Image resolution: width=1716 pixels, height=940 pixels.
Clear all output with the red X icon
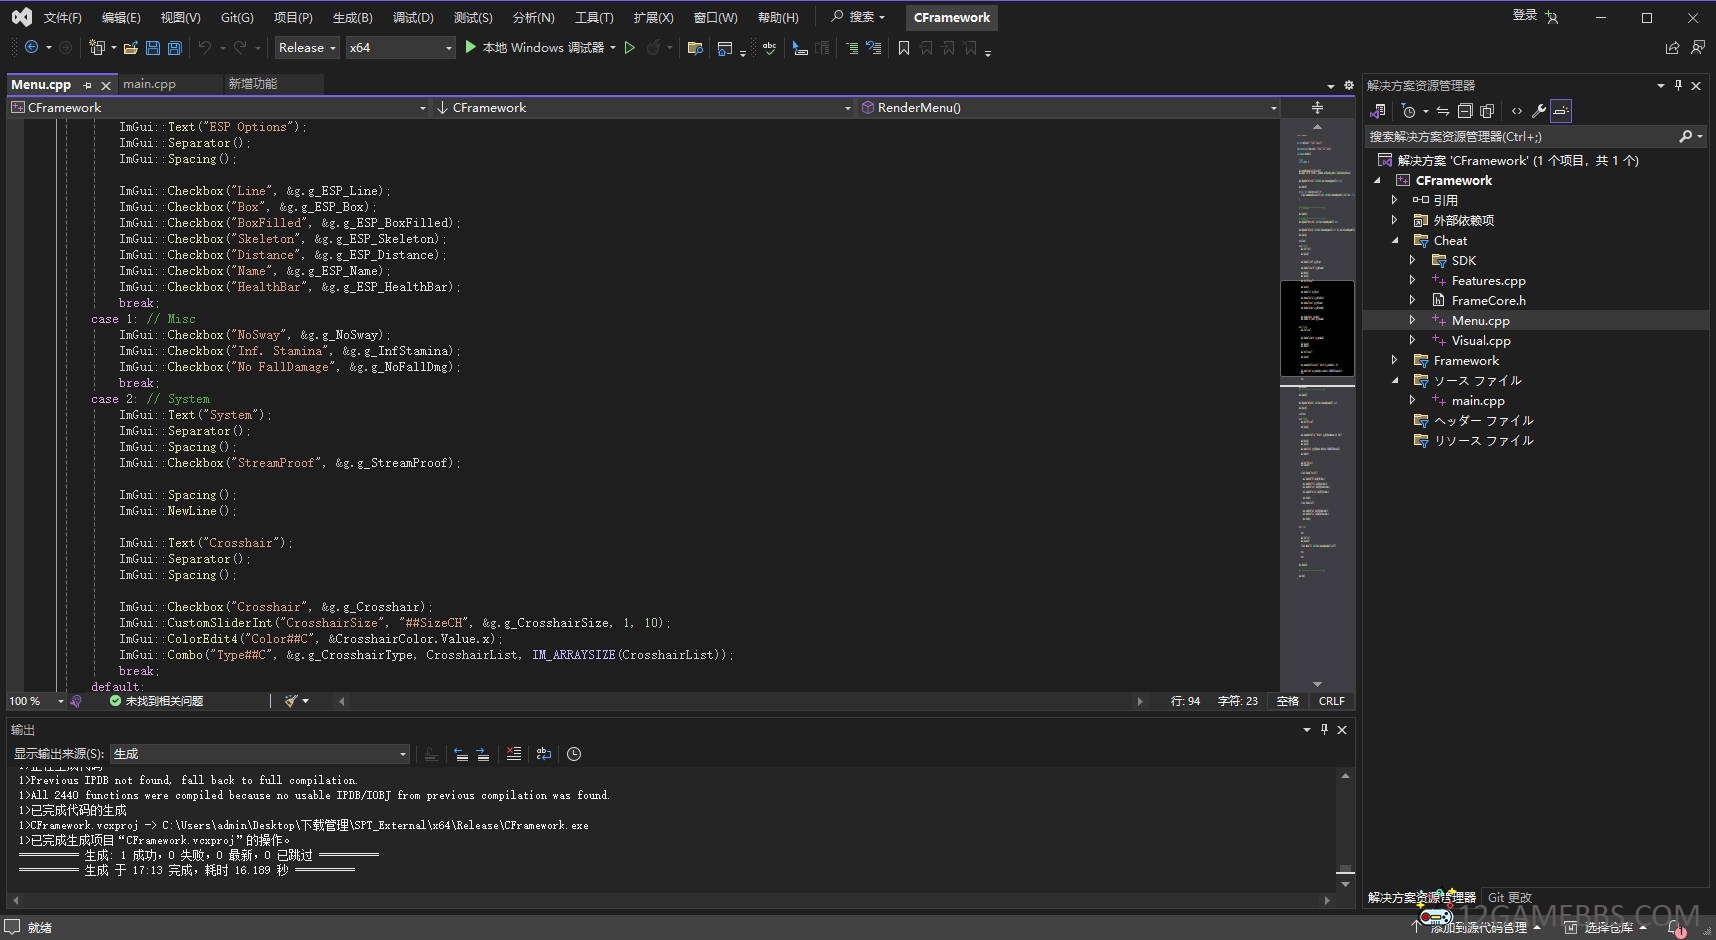pyautogui.click(x=514, y=754)
